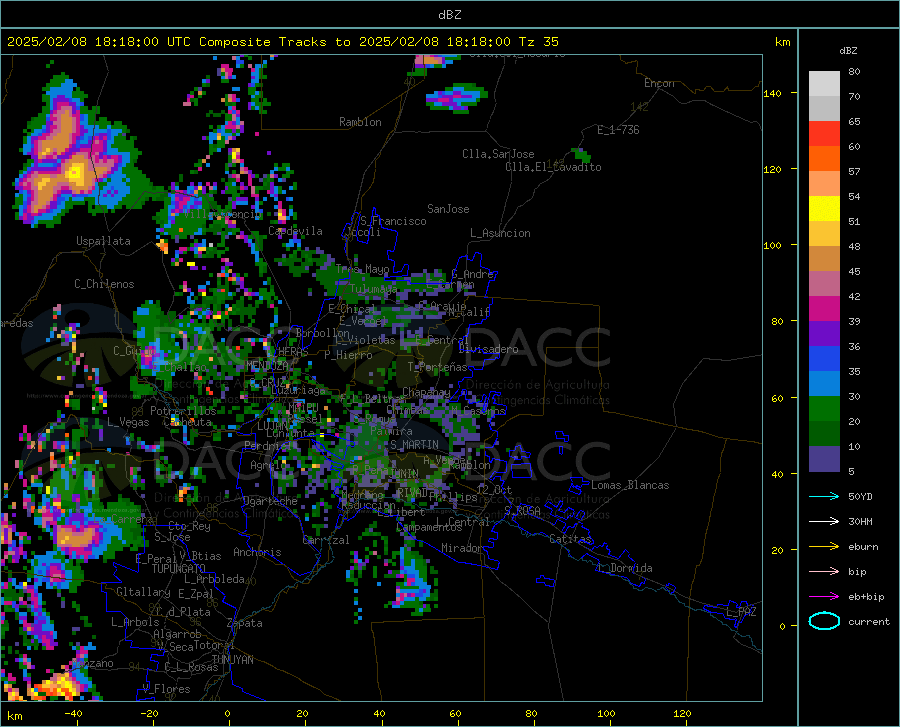Click the Ramblon label near top
The image size is (900, 727).
point(360,122)
